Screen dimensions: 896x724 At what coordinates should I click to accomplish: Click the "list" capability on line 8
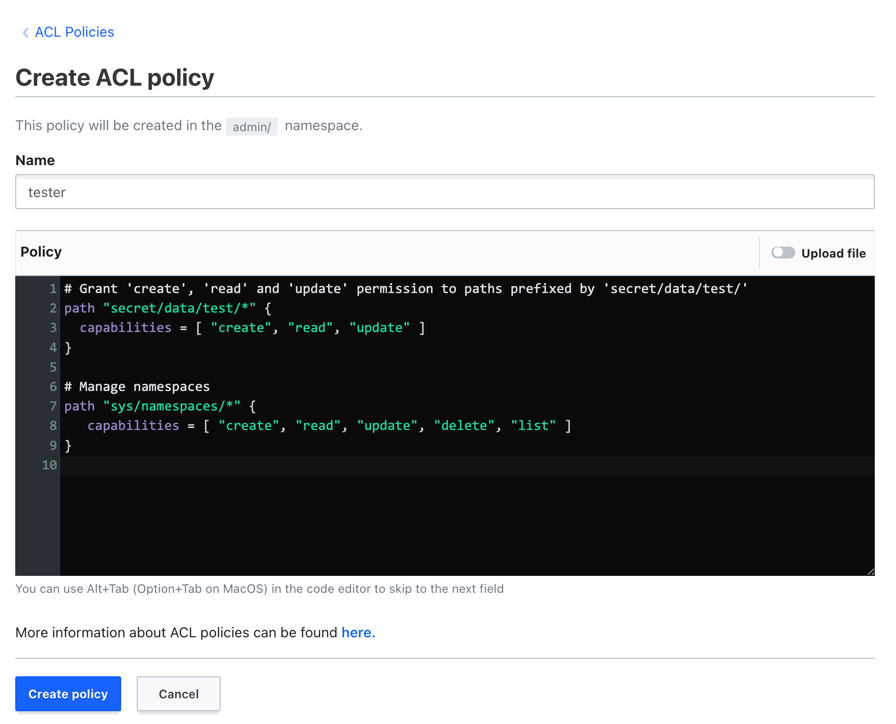pyautogui.click(x=533, y=426)
